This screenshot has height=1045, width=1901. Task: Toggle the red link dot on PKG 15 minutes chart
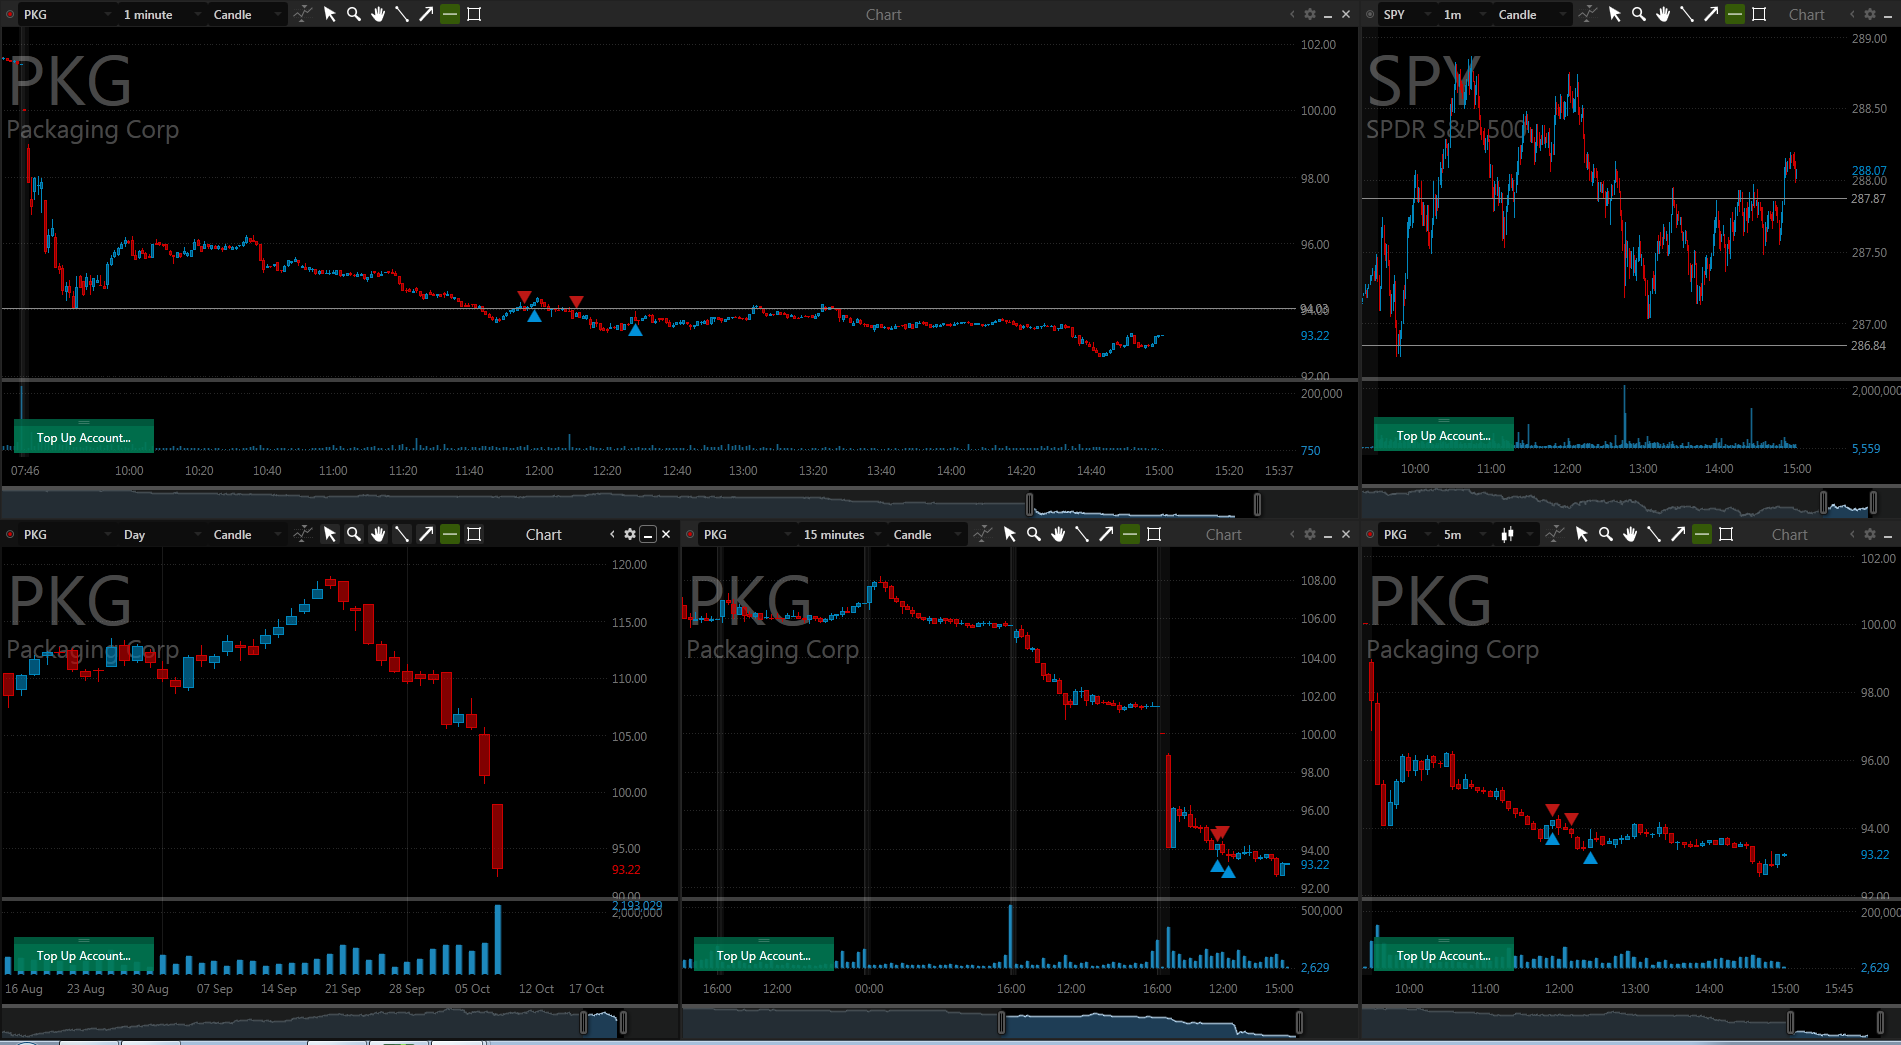690,534
